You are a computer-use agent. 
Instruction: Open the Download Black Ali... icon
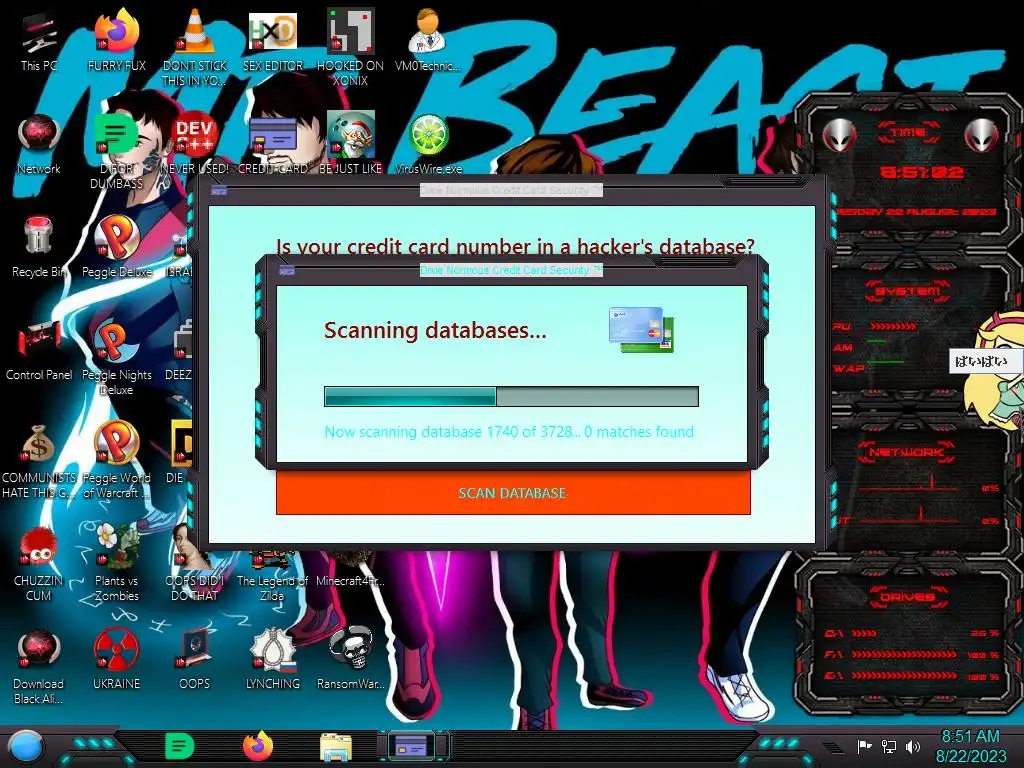click(39, 666)
